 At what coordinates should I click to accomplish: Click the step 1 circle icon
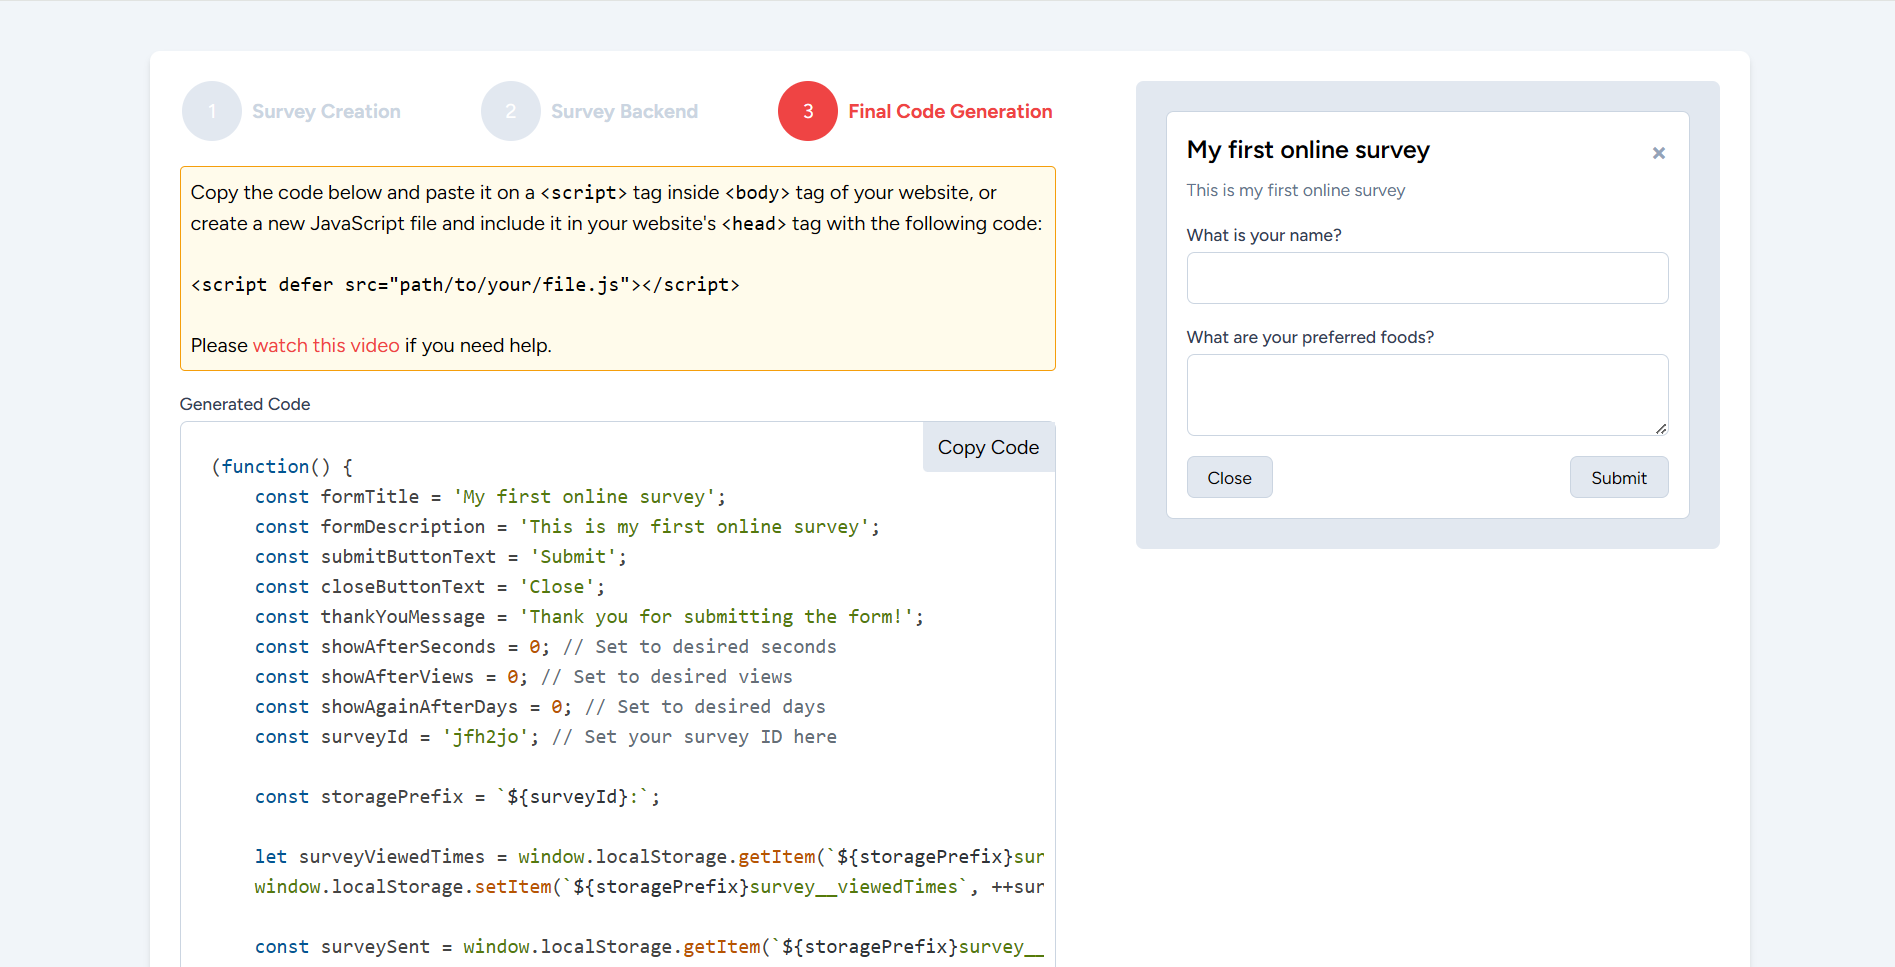(212, 111)
